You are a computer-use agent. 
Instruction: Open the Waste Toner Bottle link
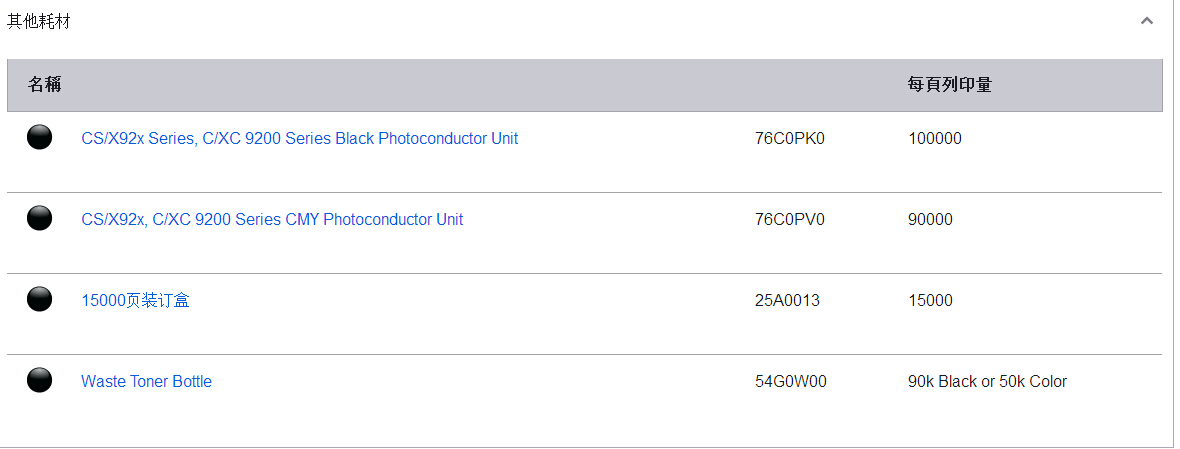coord(147,381)
